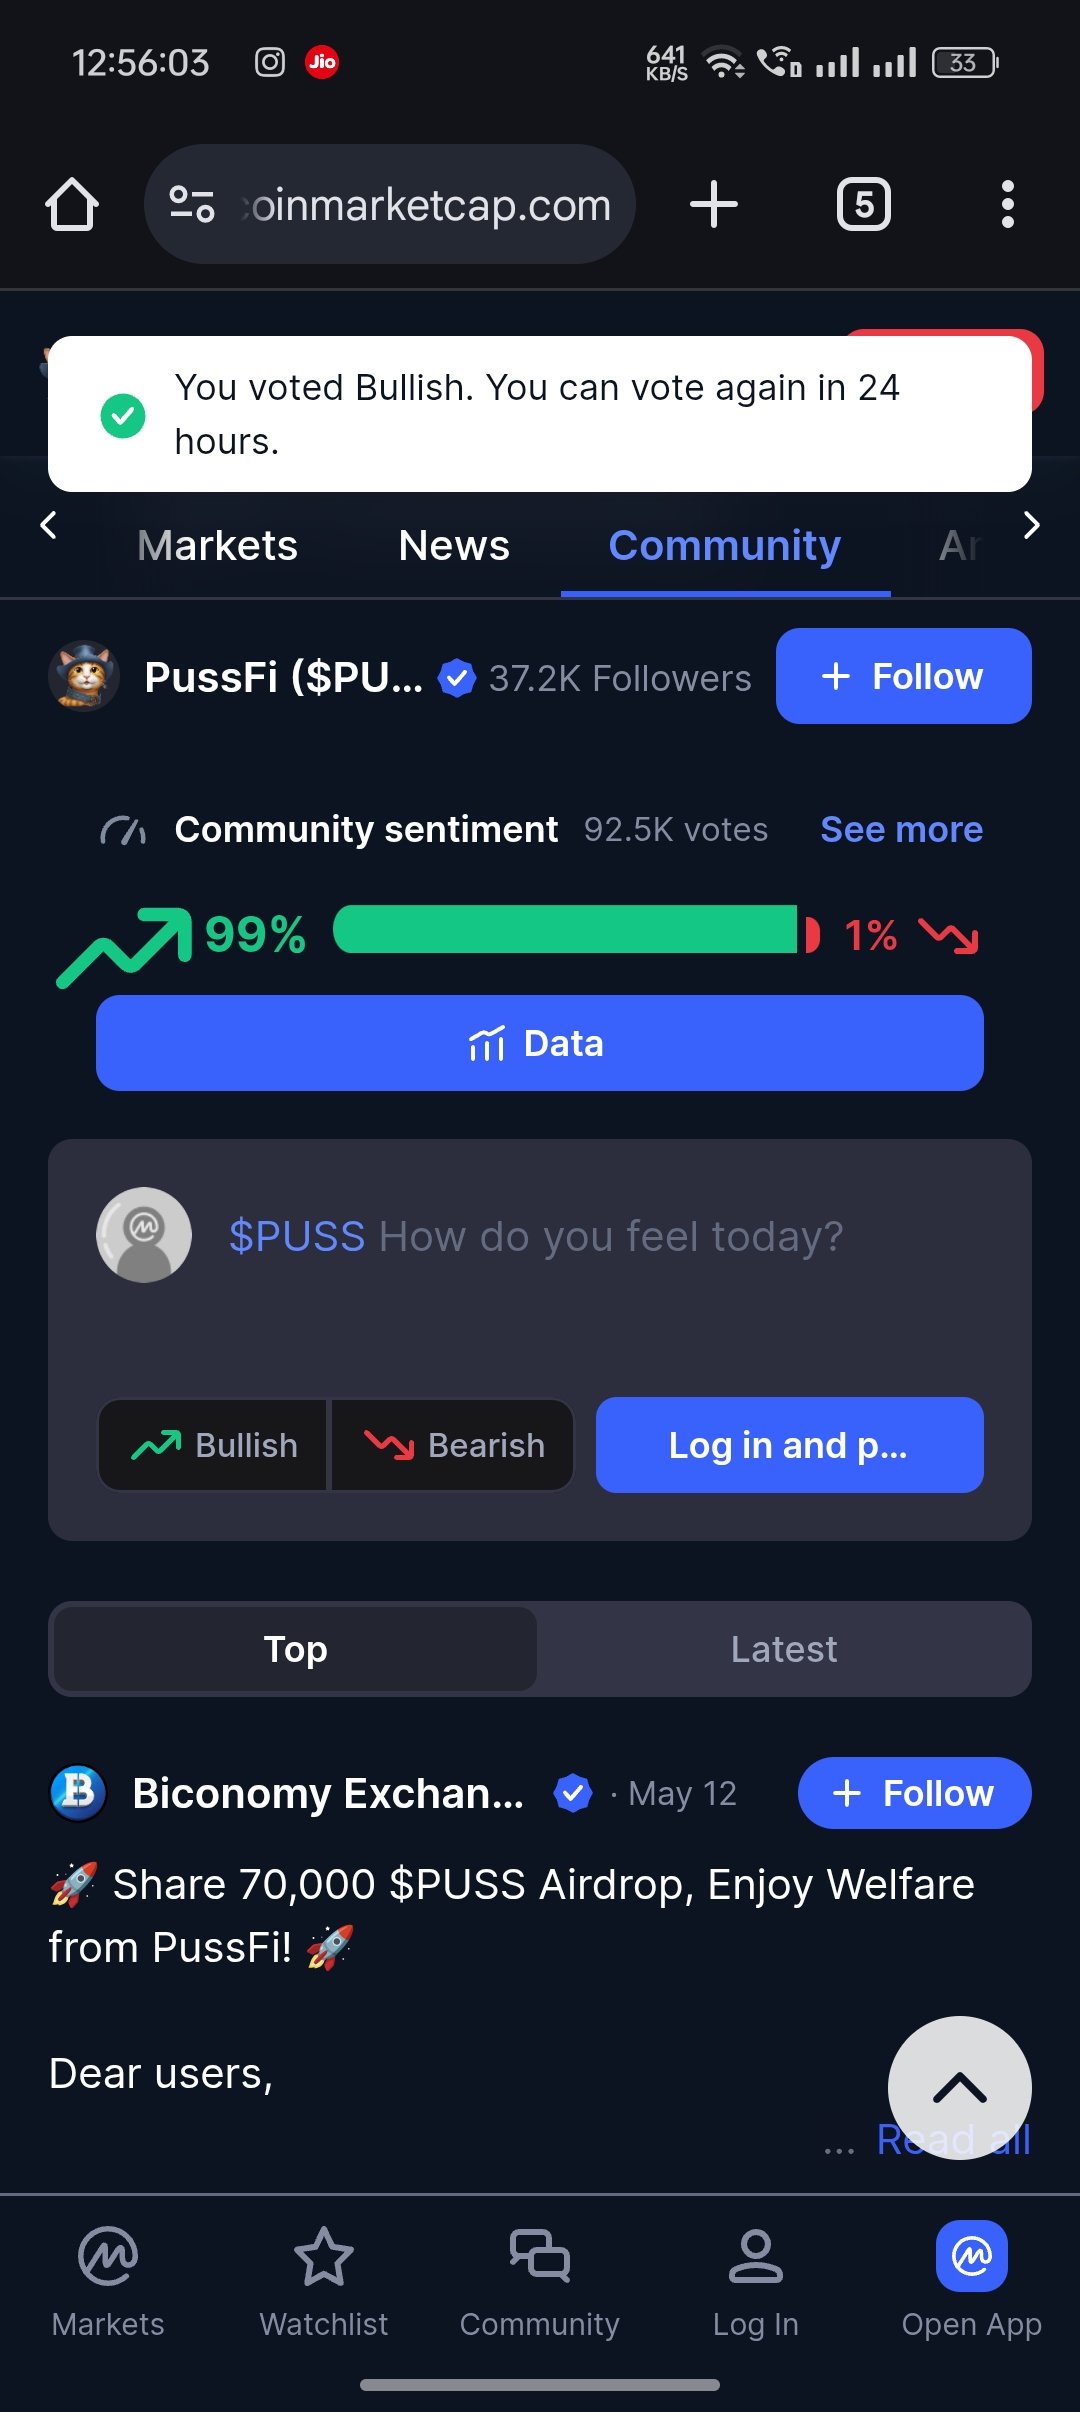Tap the site settings icon in address bar
Screen dimensions: 1080x2412
191,205
